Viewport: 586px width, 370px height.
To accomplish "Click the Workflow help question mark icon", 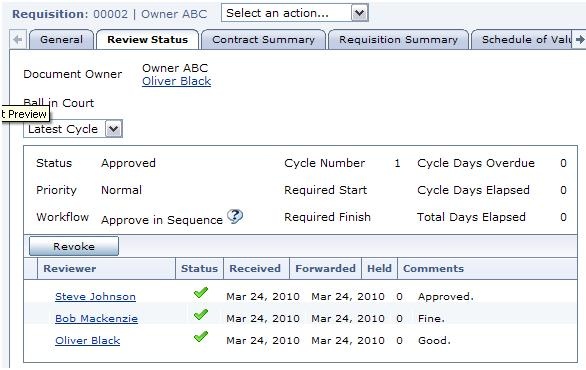I will [x=235, y=216].
